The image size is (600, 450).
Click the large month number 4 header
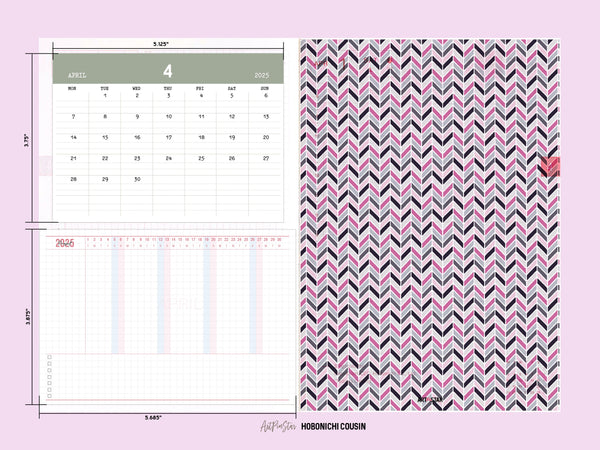(168, 71)
